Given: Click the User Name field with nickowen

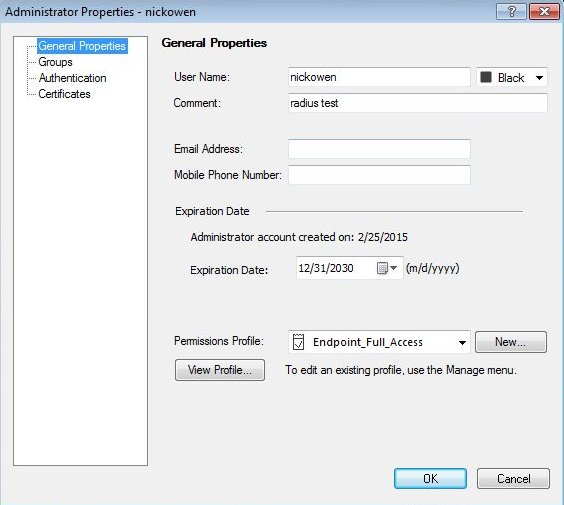Looking at the screenshot, I should click(379, 77).
